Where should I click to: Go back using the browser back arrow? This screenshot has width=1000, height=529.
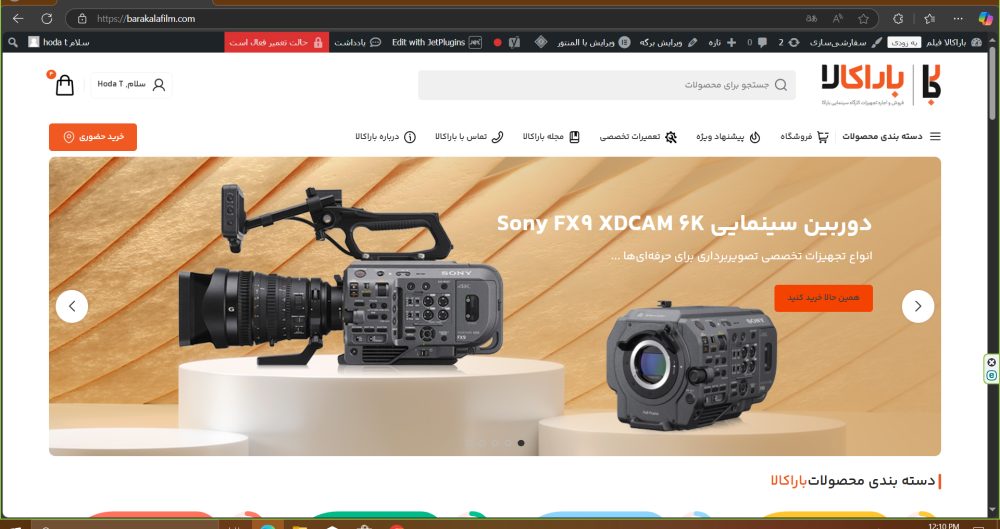tap(18, 19)
